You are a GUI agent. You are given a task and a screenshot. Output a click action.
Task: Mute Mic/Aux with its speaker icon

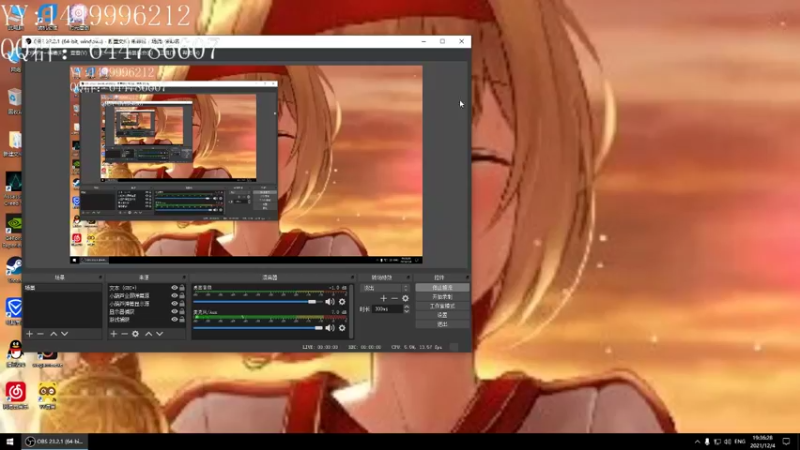(x=330, y=328)
